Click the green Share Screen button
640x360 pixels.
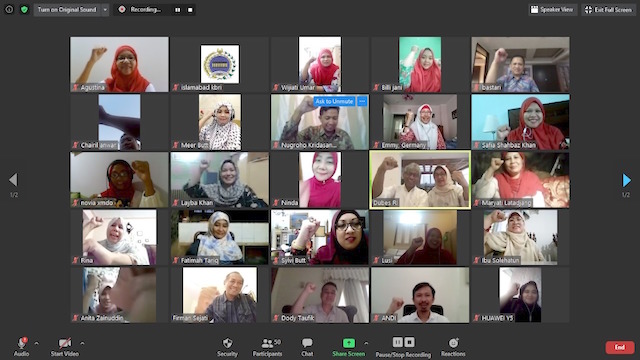[x=348, y=347]
